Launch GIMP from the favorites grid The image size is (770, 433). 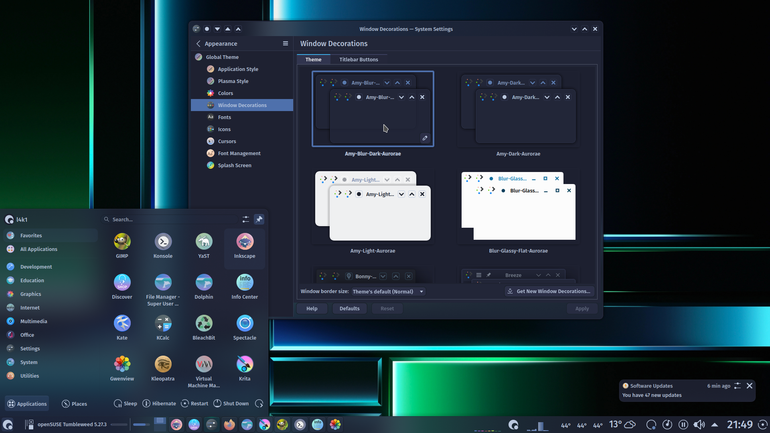122,242
